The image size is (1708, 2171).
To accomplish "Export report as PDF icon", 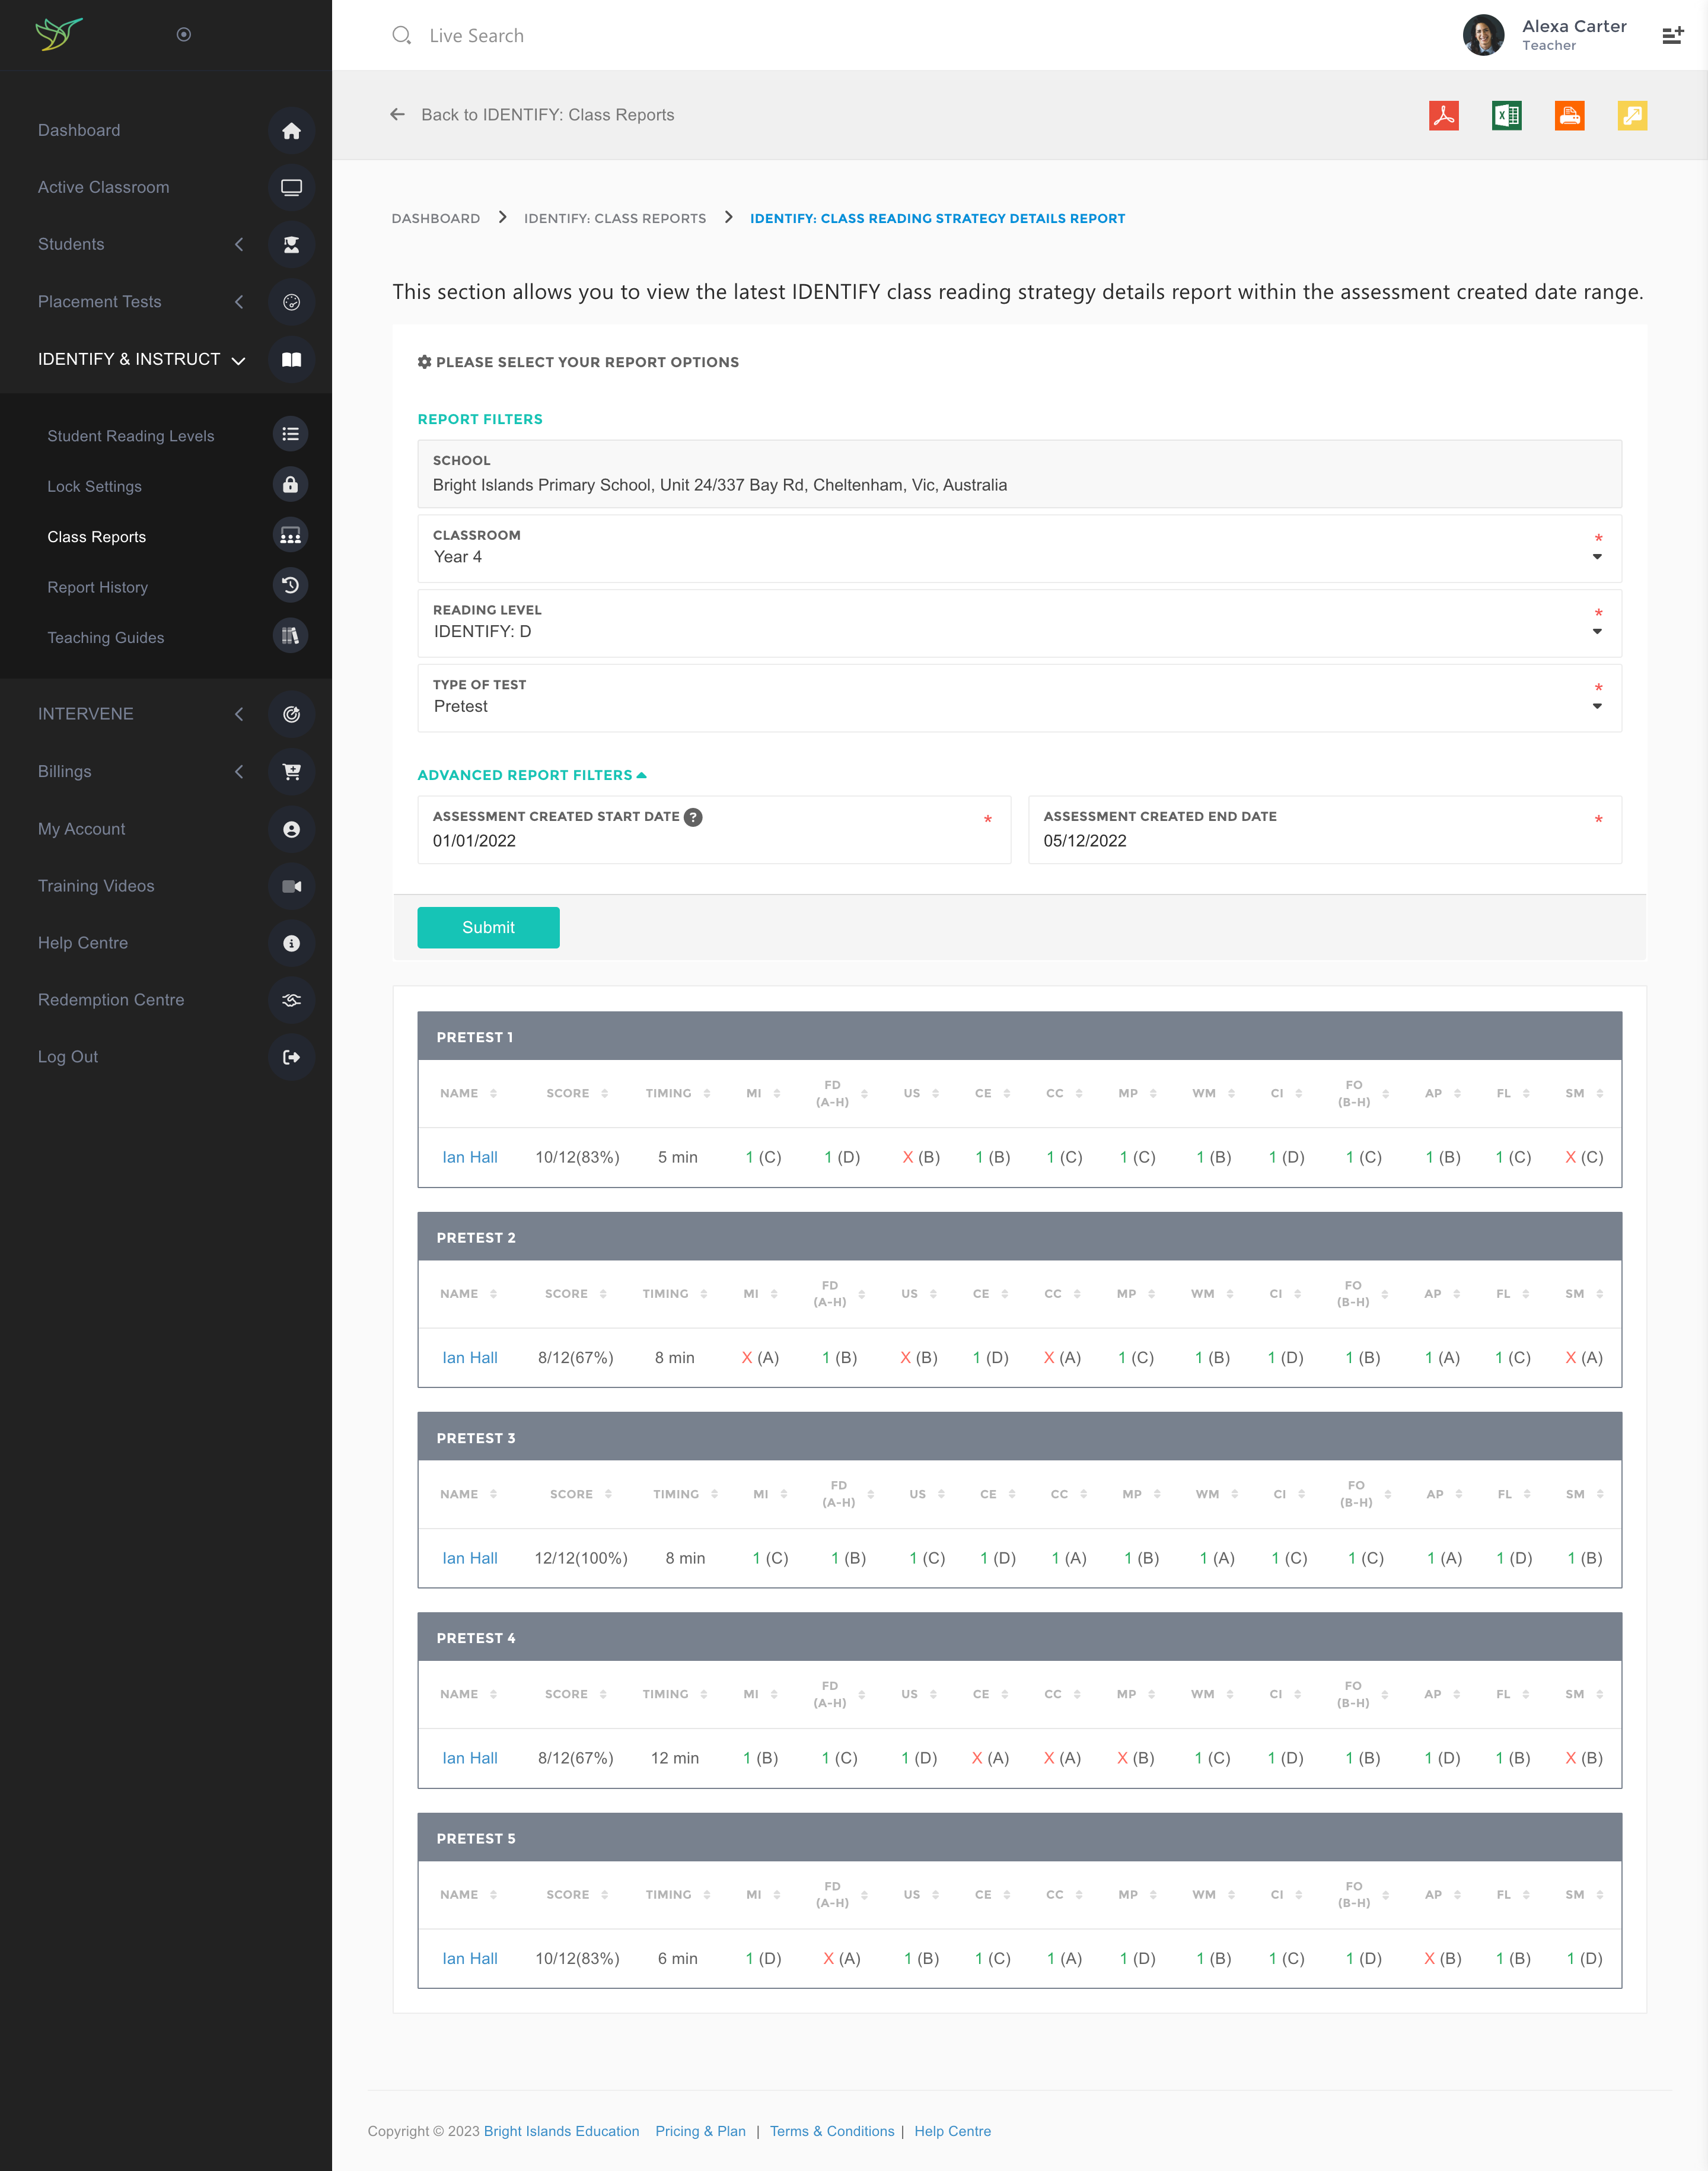I will (1443, 115).
